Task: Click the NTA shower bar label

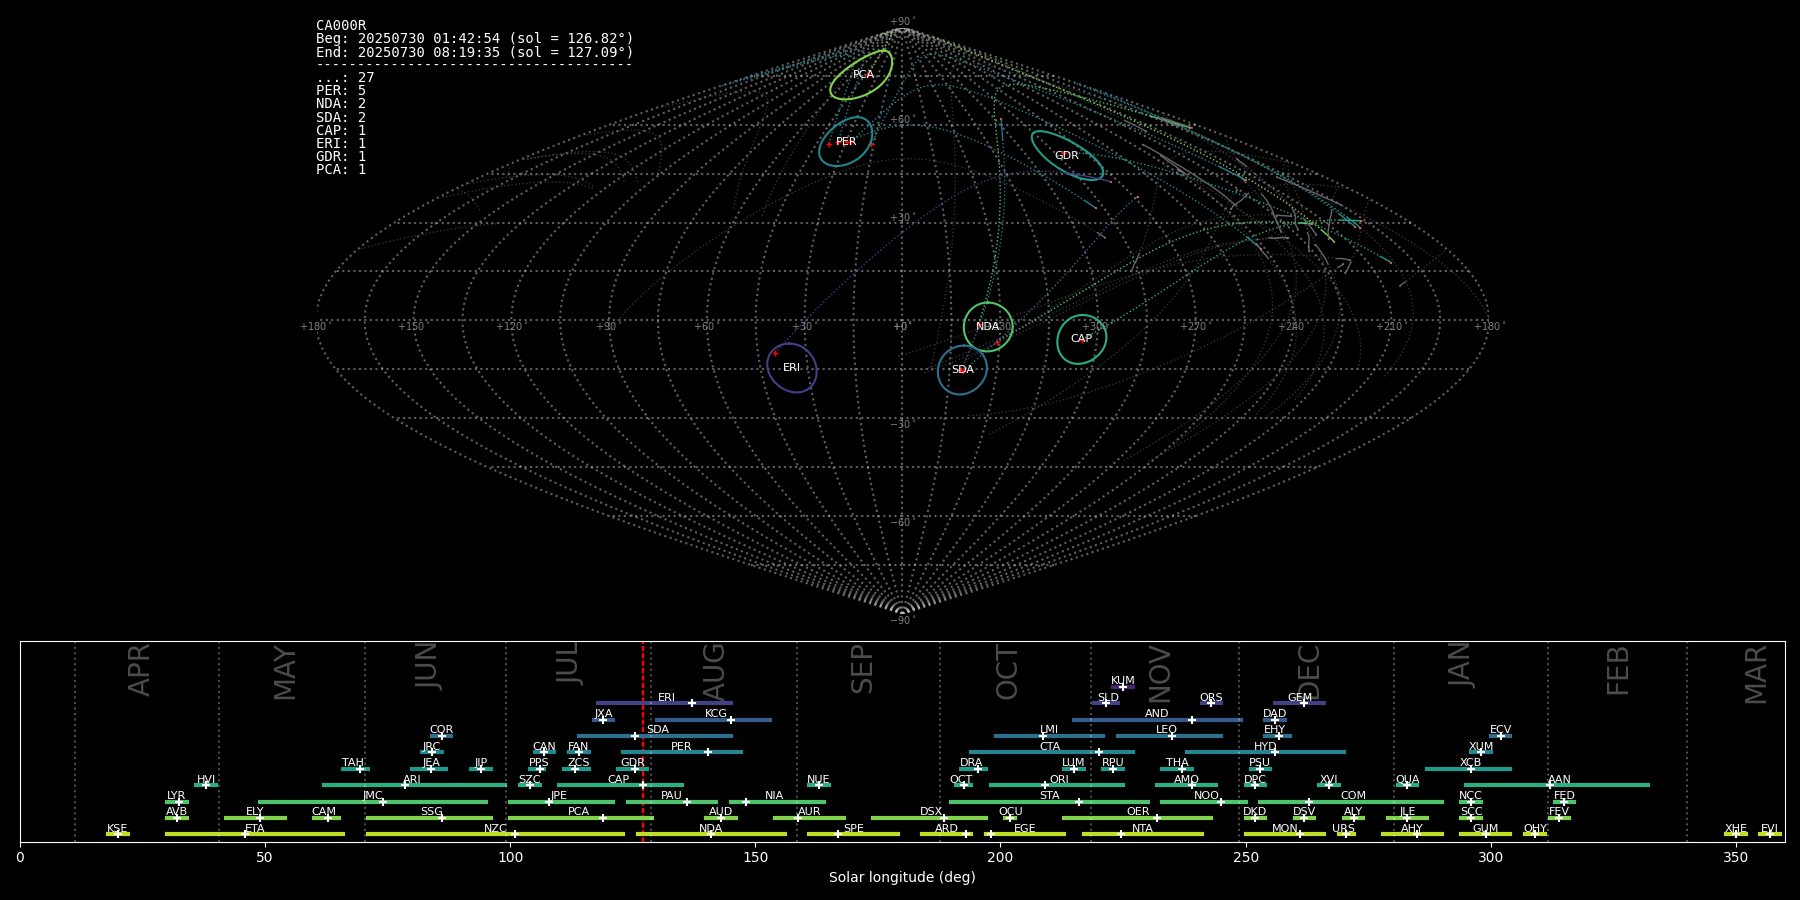Action: 1143,829
